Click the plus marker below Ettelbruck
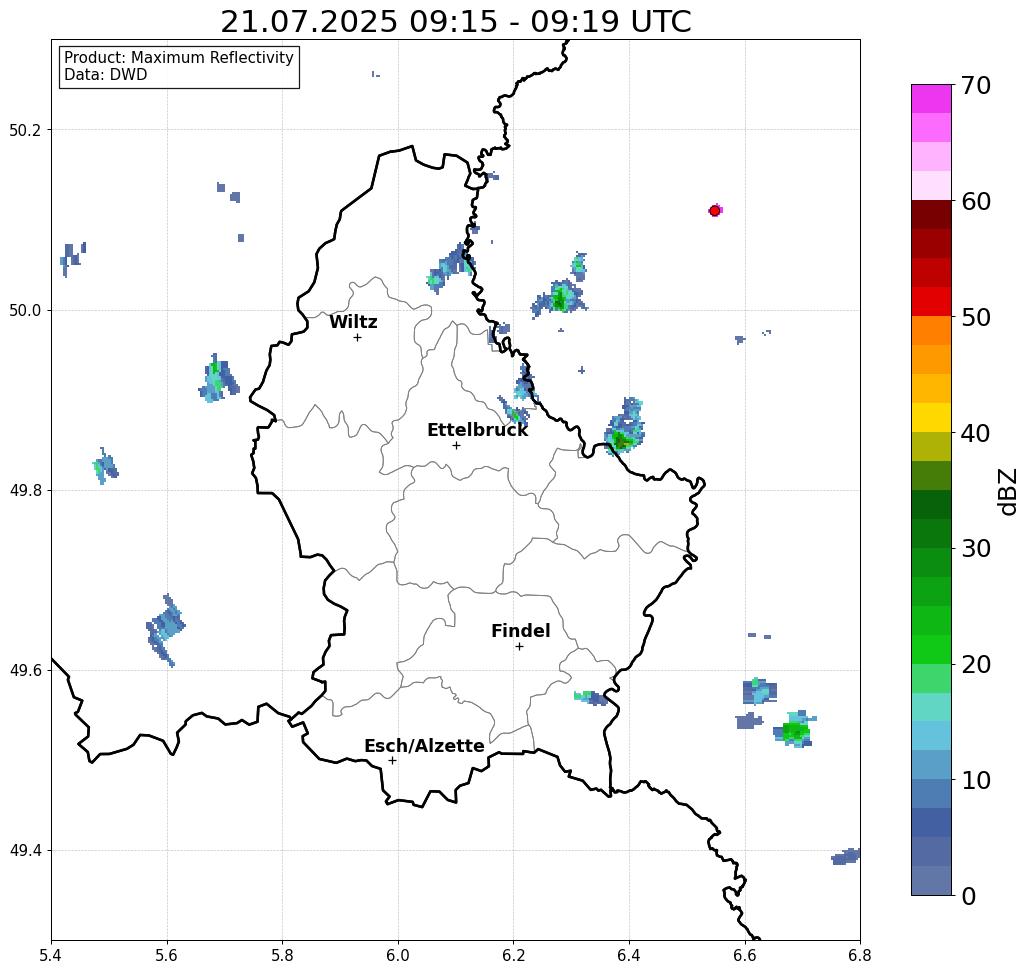 pos(457,445)
